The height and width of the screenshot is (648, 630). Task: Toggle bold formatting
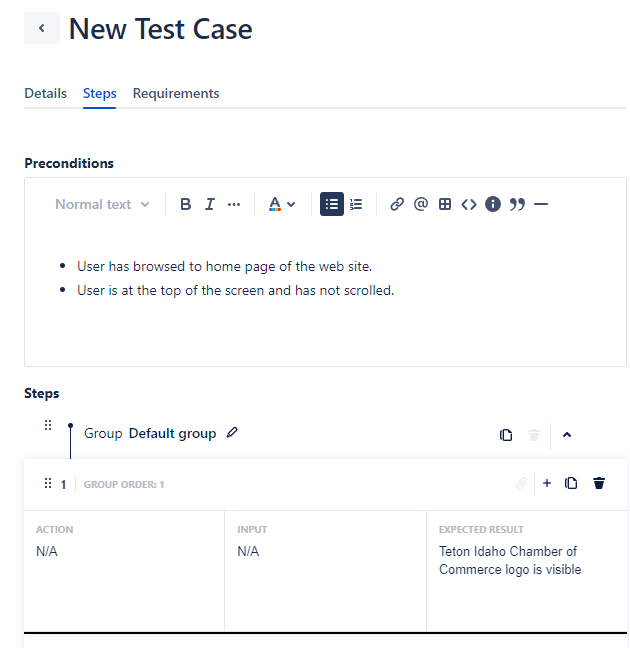click(x=185, y=204)
